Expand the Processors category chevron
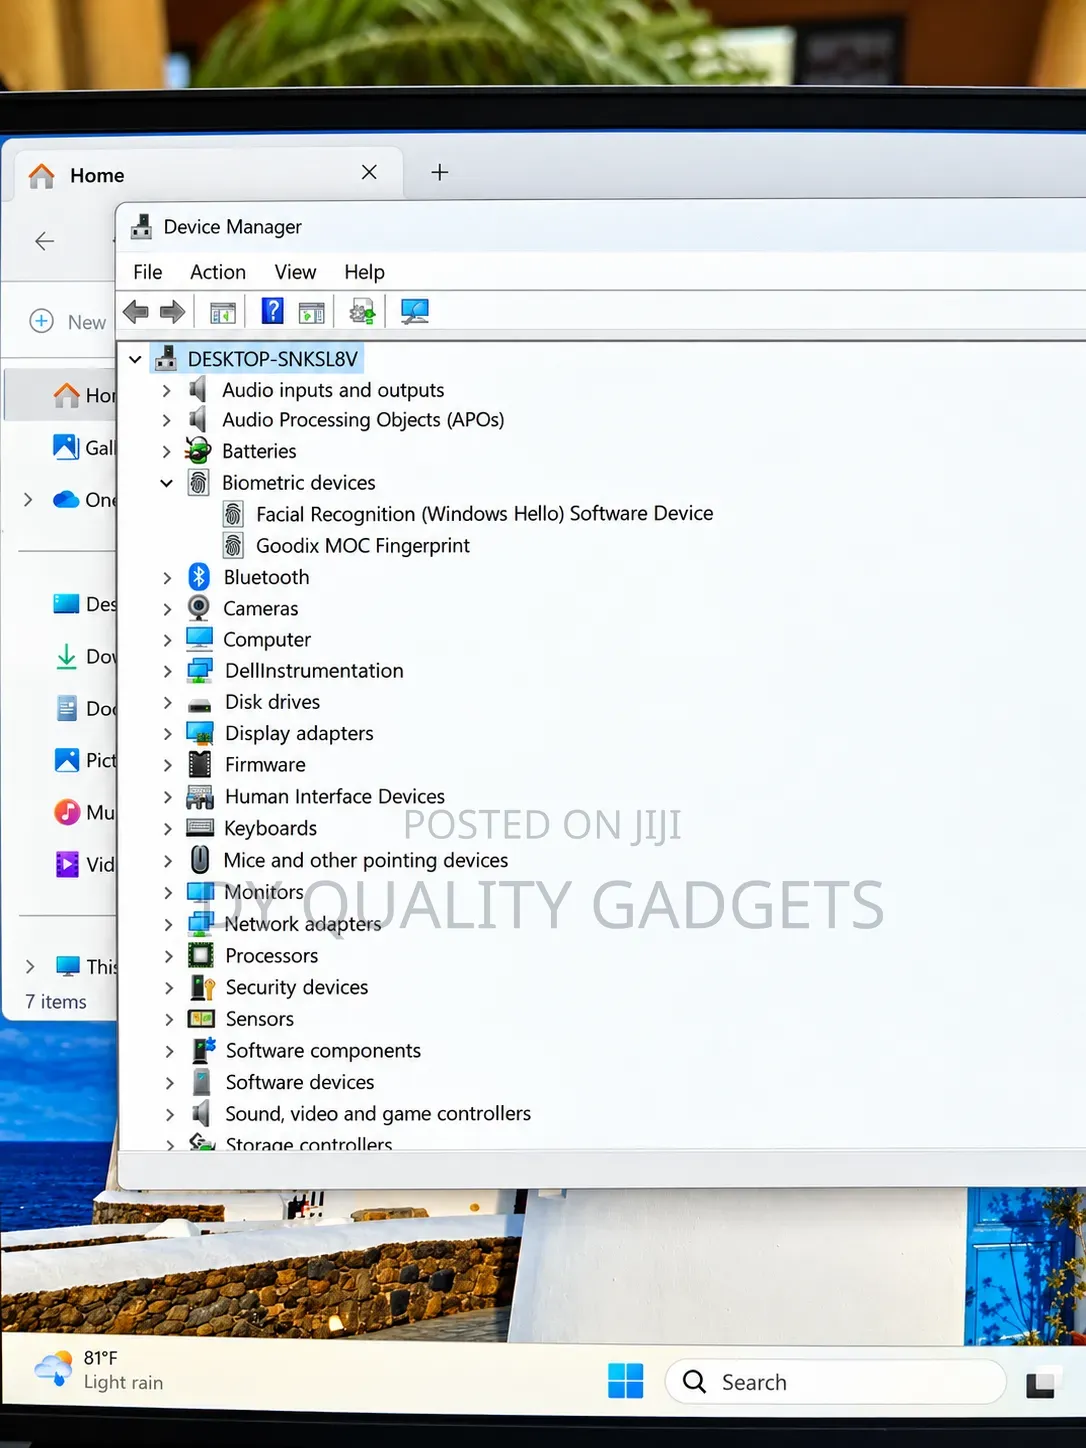This screenshot has height=1448, width=1086. pos(169,957)
